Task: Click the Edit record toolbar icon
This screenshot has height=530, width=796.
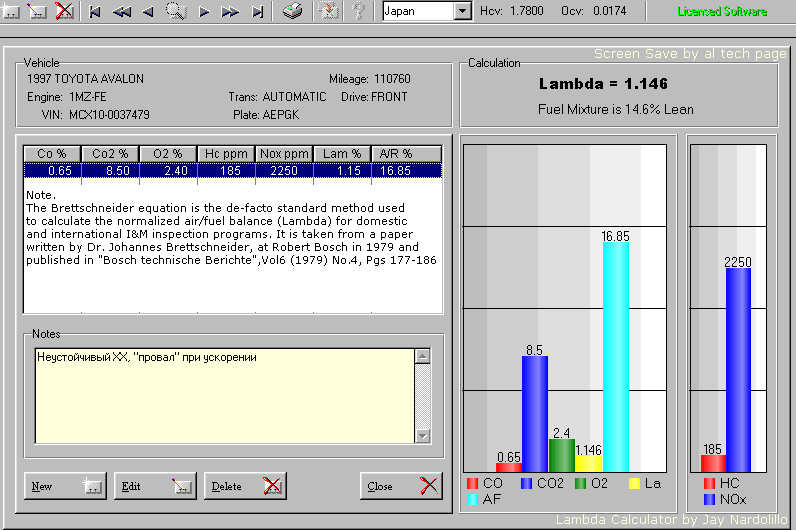Action: pyautogui.click(x=38, y=12)
